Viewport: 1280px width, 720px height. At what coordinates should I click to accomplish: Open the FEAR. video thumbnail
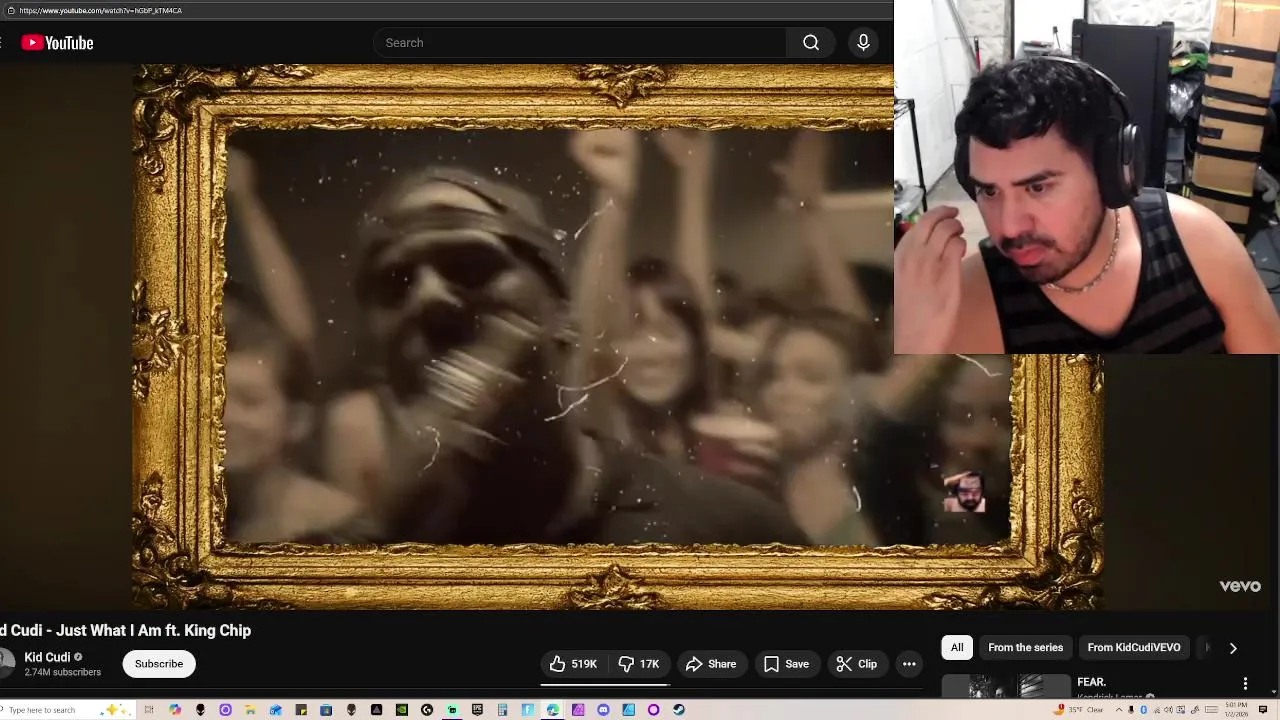1006,686
